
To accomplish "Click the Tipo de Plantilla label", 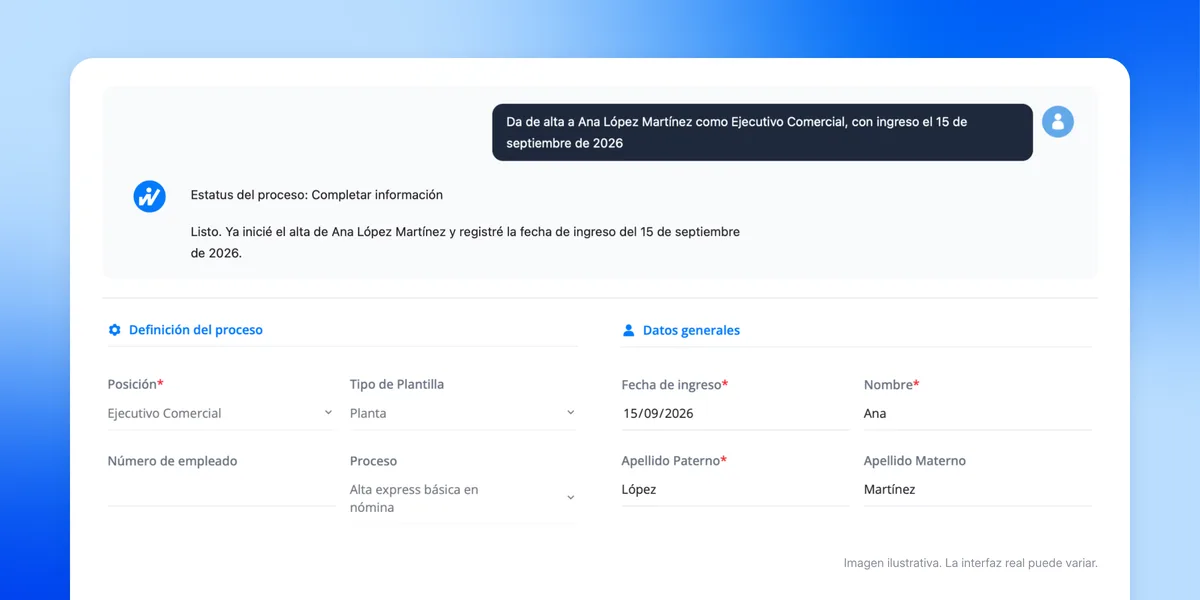I will click(397, 384).
